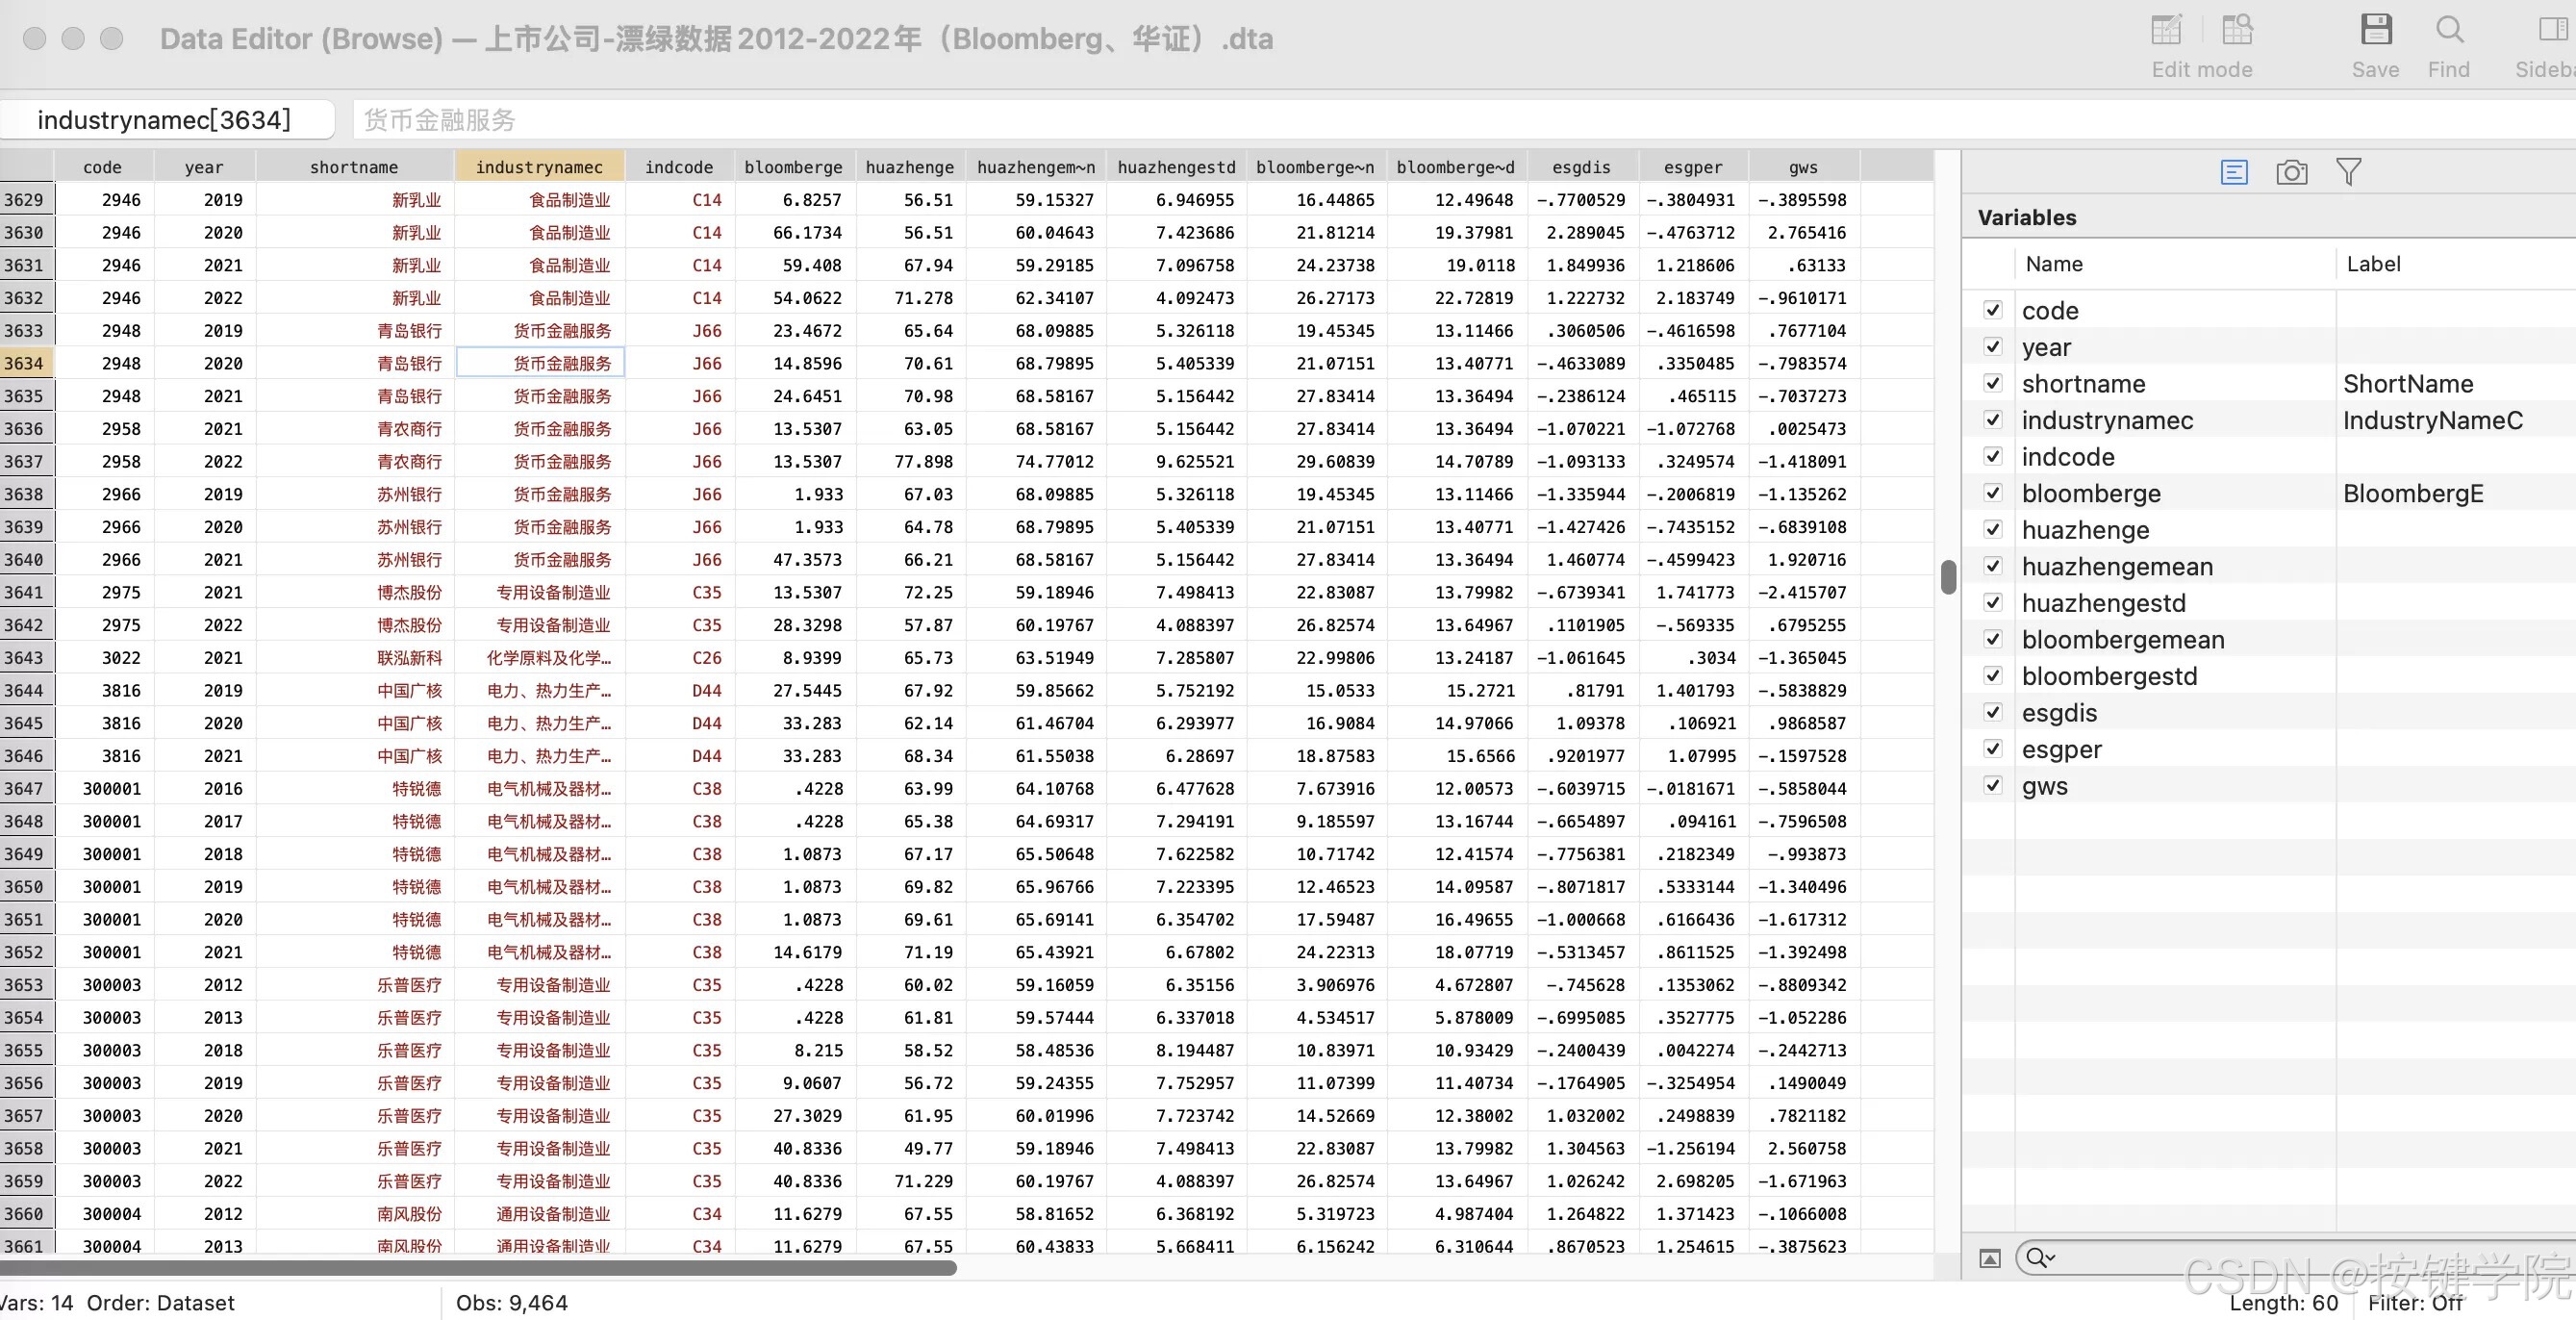Select esgper variable in Variables list
The image size is (2576, 1320).
[x=2061, y=749]
